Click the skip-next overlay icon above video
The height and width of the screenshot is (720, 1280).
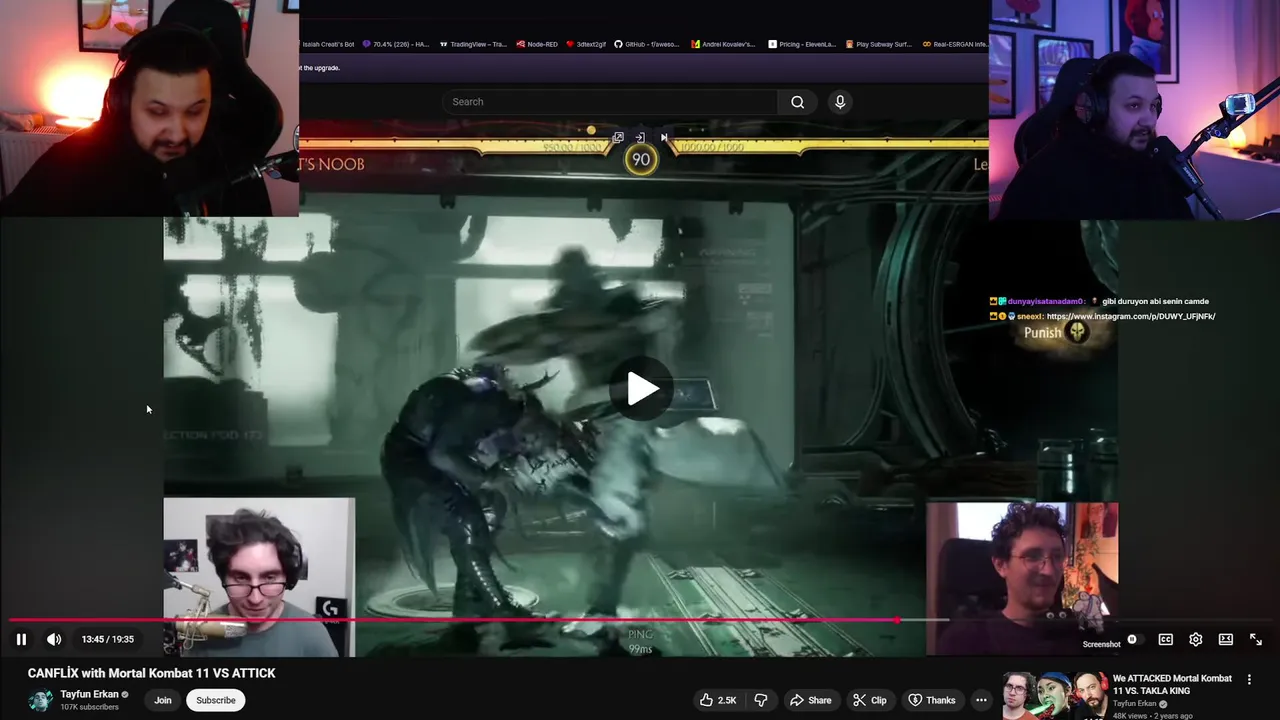point(664,138)
